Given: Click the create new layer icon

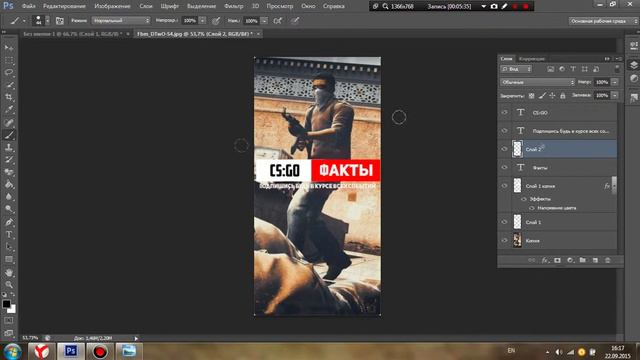Looking at the screenshot, I should coord(595,260).
